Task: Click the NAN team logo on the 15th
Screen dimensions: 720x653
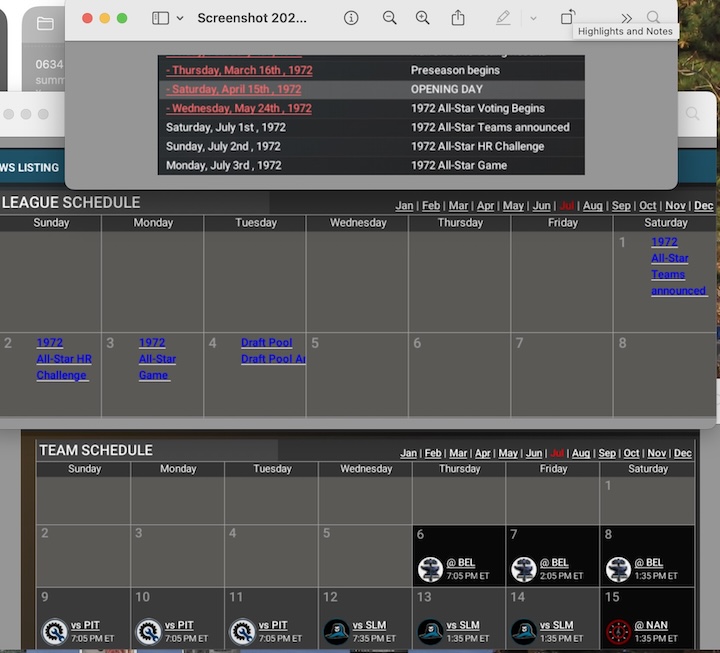Action: pos(617,632)
